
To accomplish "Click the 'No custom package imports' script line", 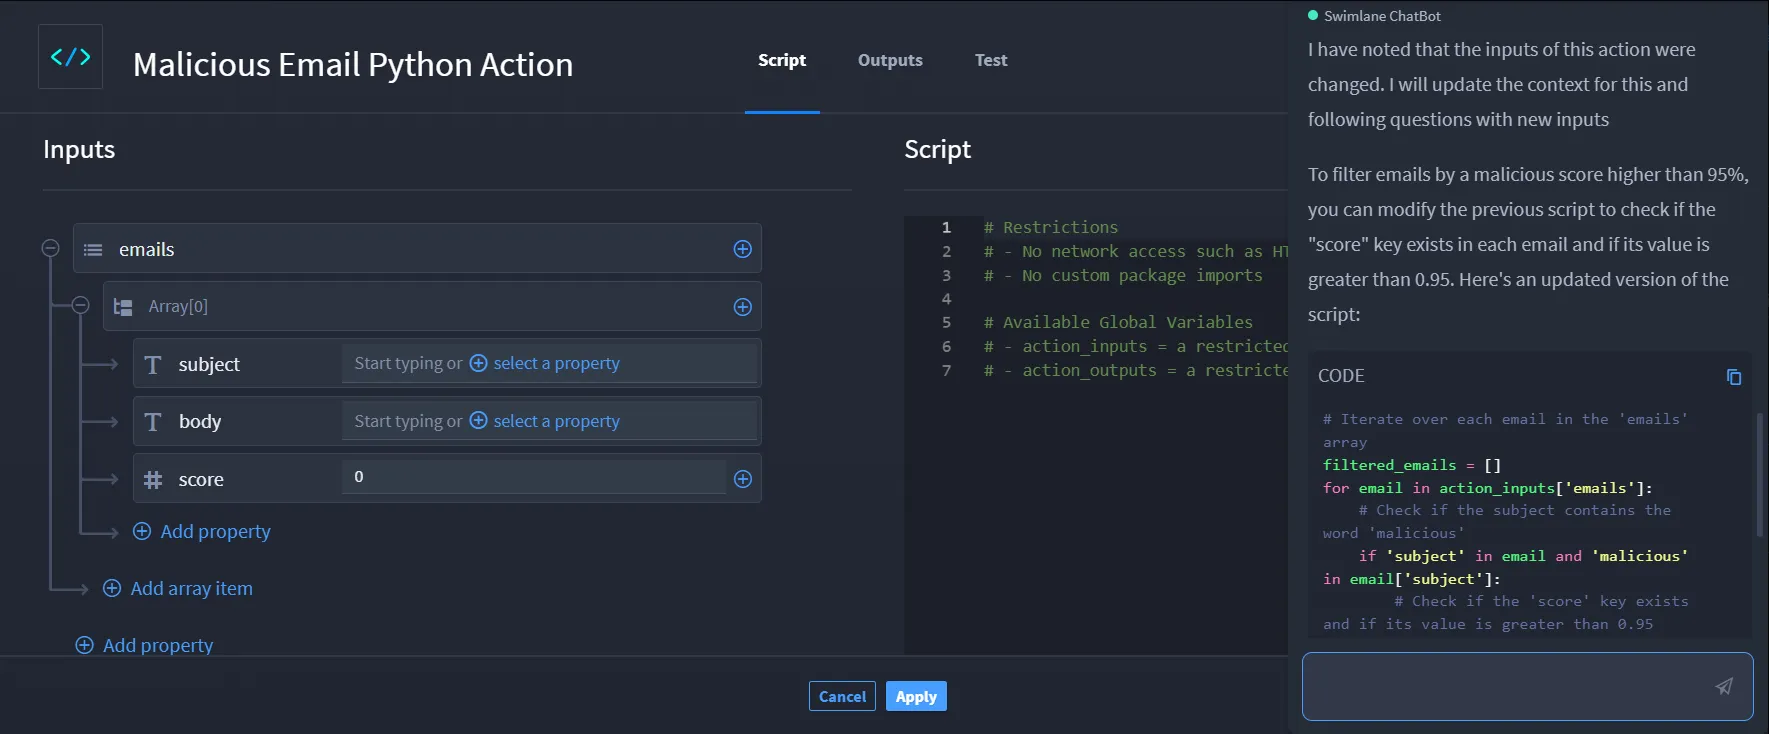I will pos(1123,275).
